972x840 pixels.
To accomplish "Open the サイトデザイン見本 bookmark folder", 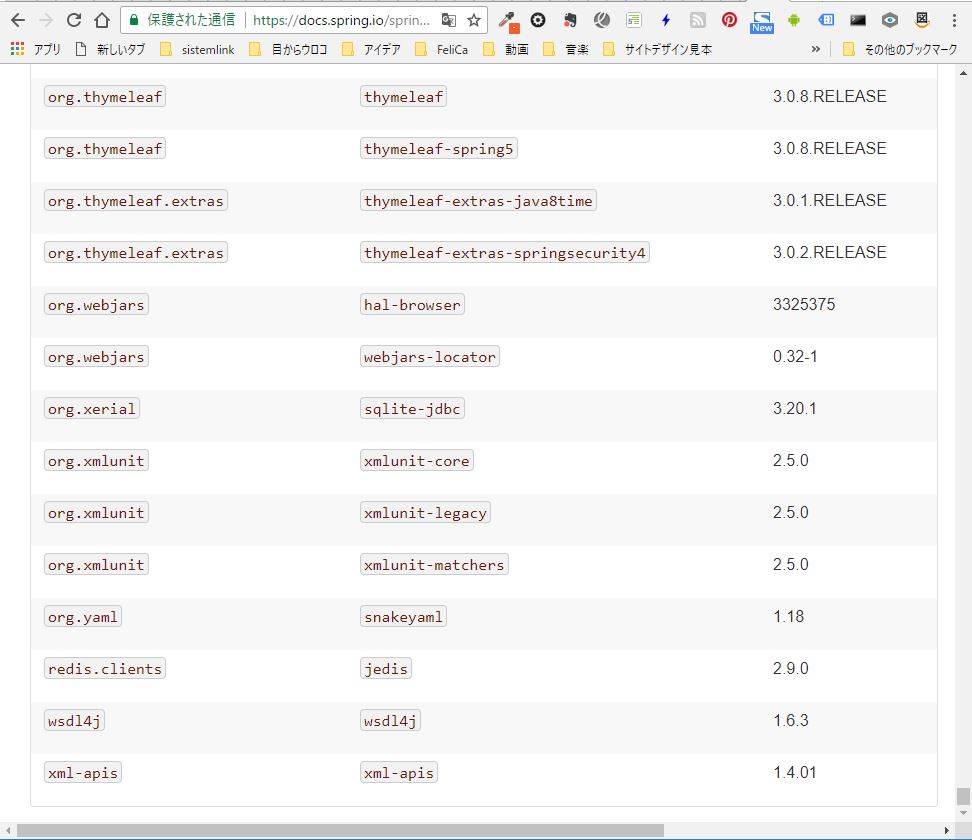I will [657, 49].
